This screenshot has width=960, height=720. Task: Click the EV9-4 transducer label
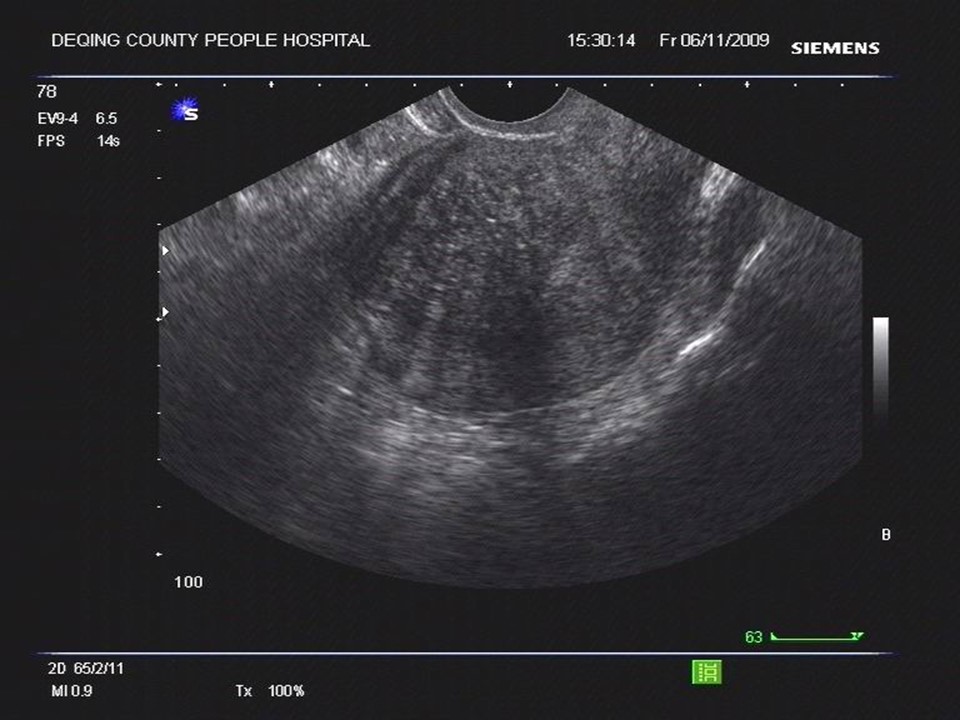click(58, 118)
